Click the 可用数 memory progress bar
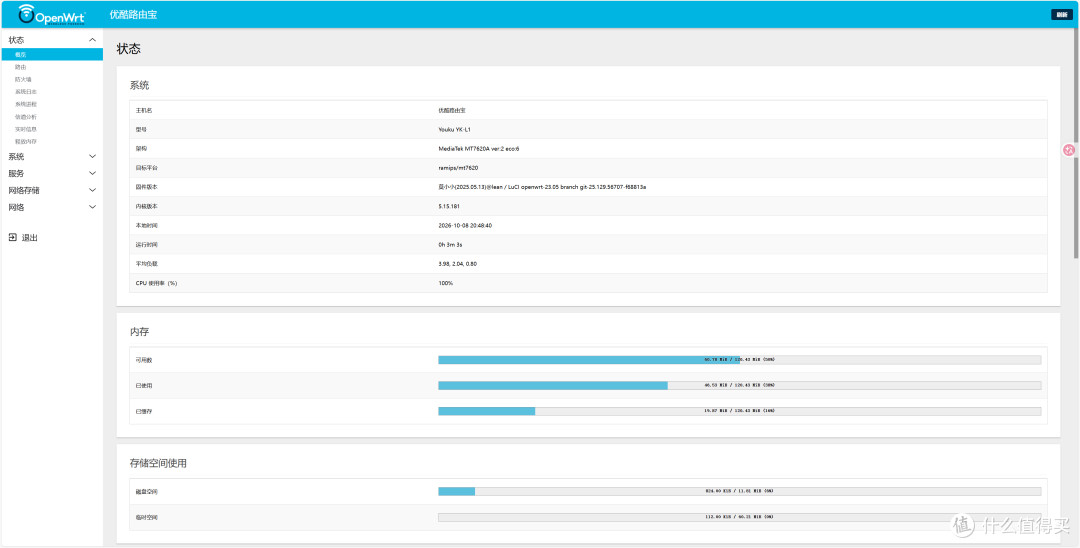1080x548 pixels. pyautogui.click(x=740, y=359)
